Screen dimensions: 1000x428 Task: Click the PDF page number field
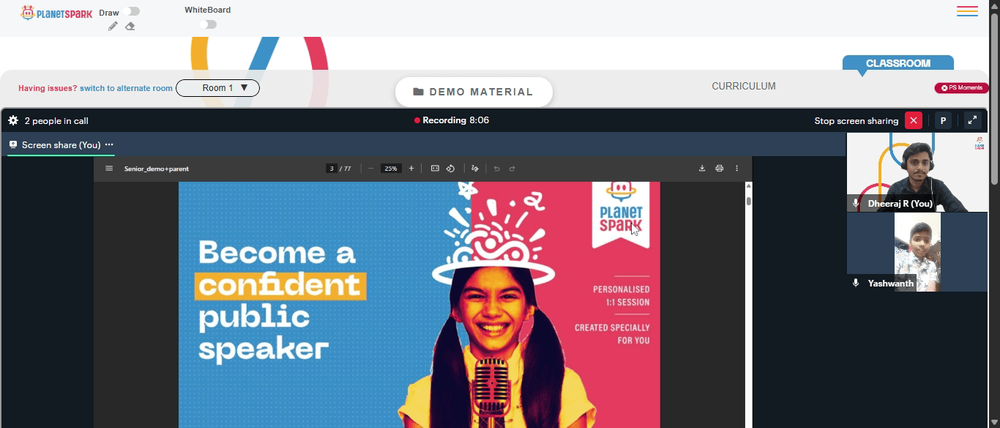pyautogui.click(x=331, y=168)
